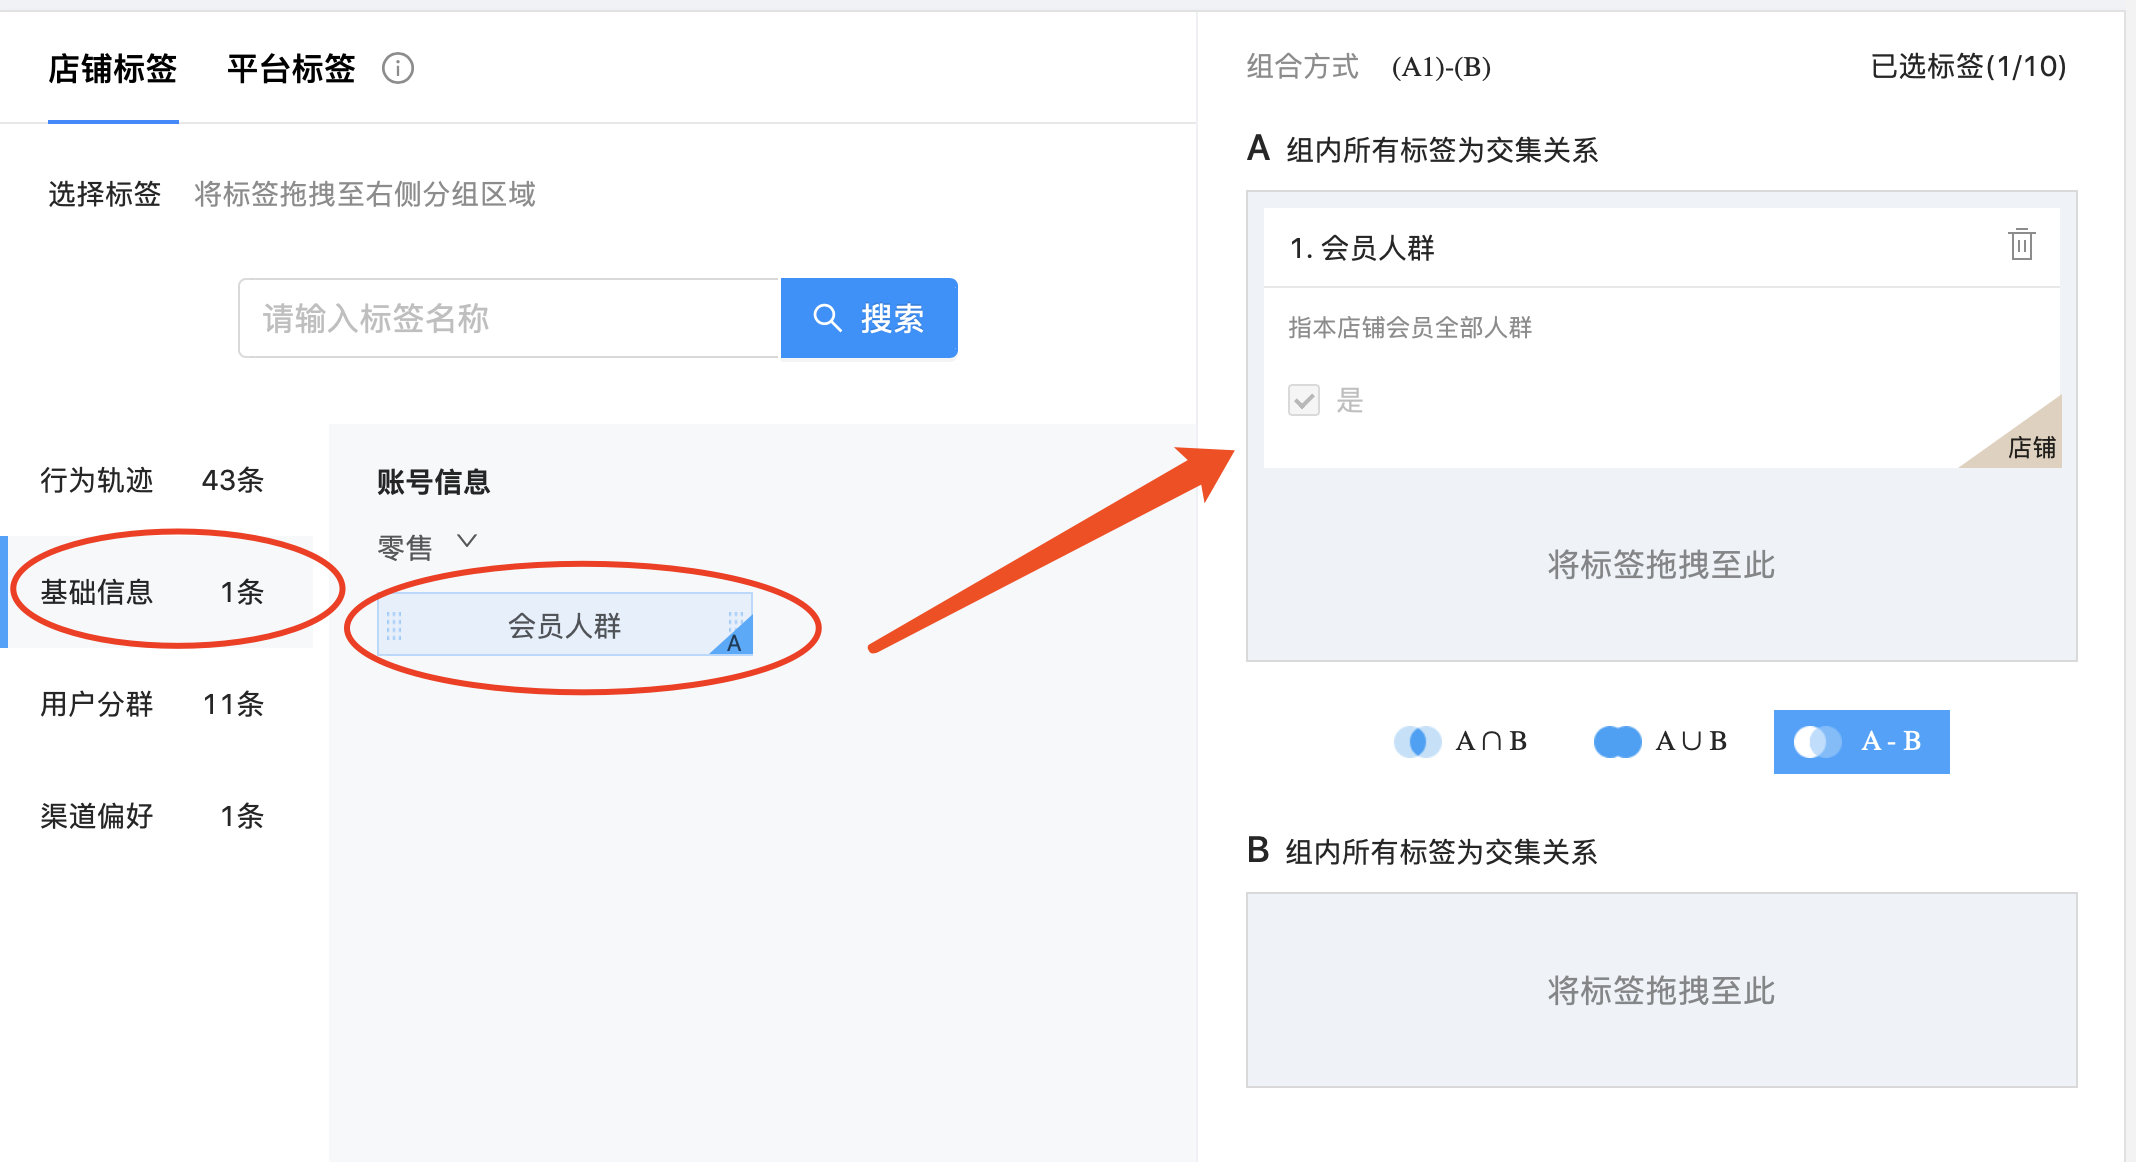The height and width of the screenshot is (1162, 2136).
Task: Click the magnifier icon in search button
Action: point(826,318)
